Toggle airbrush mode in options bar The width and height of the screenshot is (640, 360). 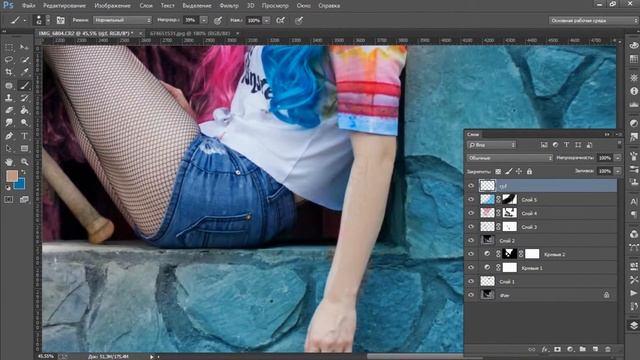280,20
